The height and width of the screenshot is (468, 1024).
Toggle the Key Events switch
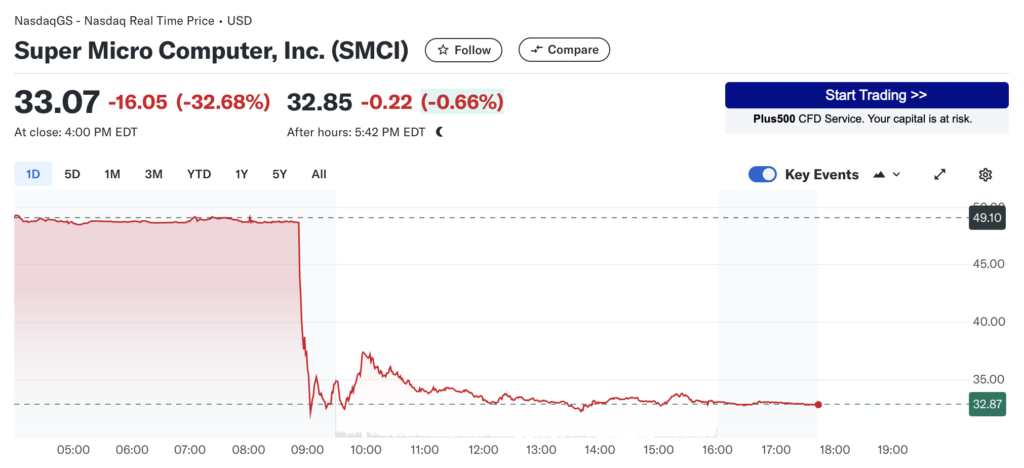click(x=763, y=174)
